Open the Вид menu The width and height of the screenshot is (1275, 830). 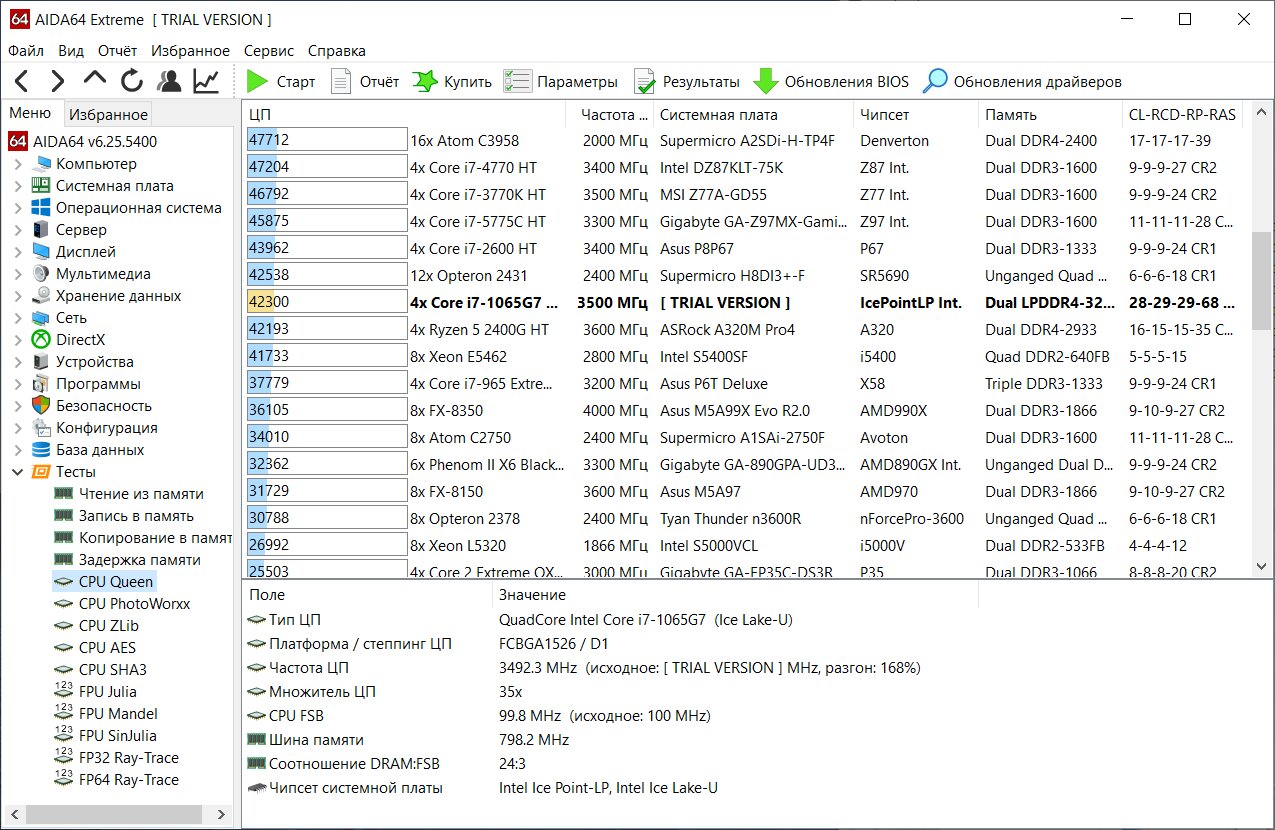point(71,51)
